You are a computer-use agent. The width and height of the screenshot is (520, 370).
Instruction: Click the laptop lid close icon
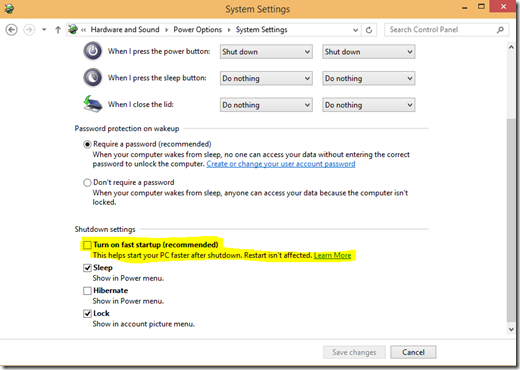tap(92, 104)
